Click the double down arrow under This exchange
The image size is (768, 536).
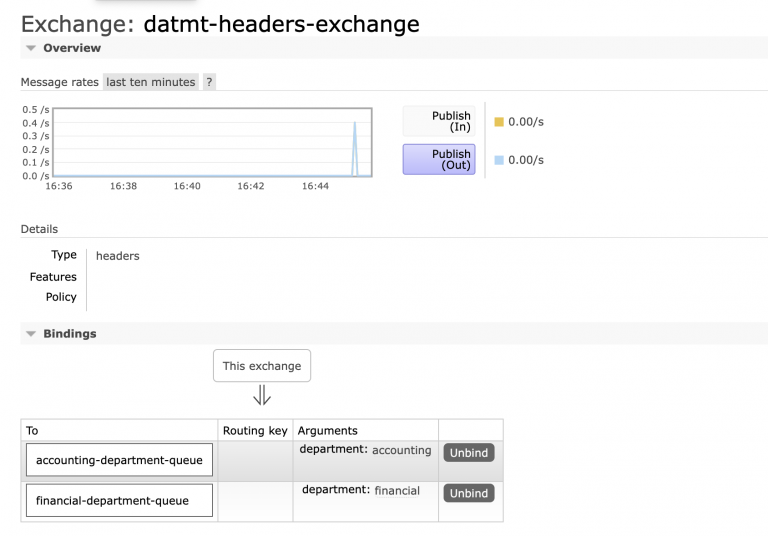point(262,396)
